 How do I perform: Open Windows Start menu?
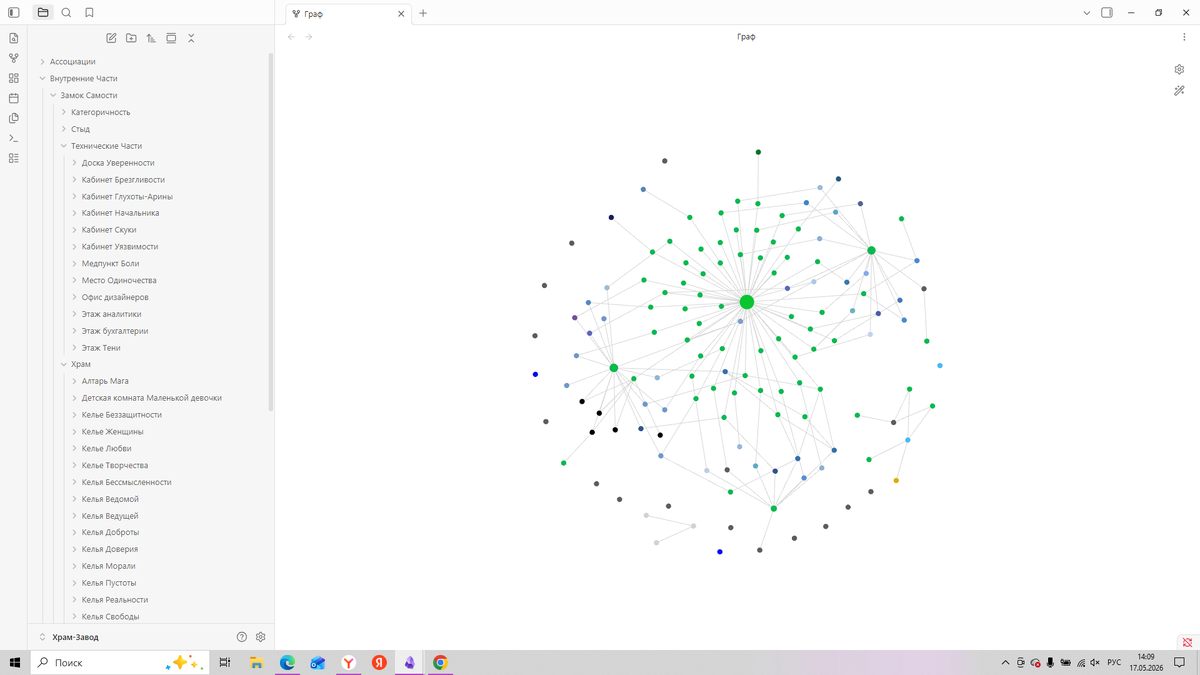15,662
